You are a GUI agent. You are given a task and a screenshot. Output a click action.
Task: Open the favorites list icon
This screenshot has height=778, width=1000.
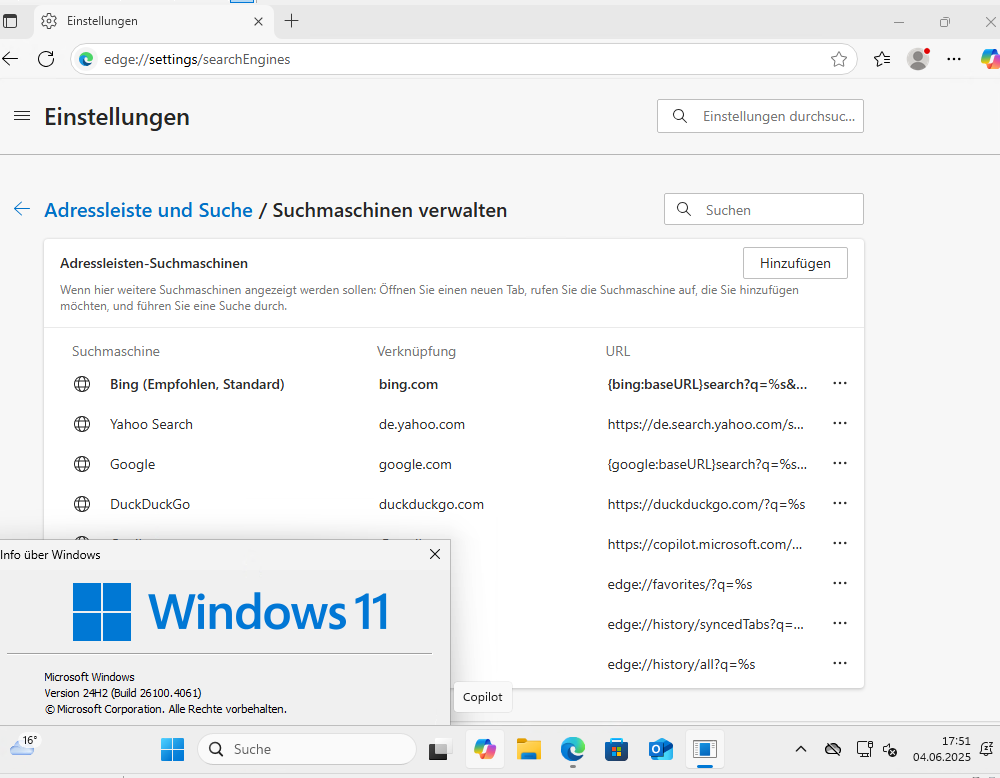882,59
